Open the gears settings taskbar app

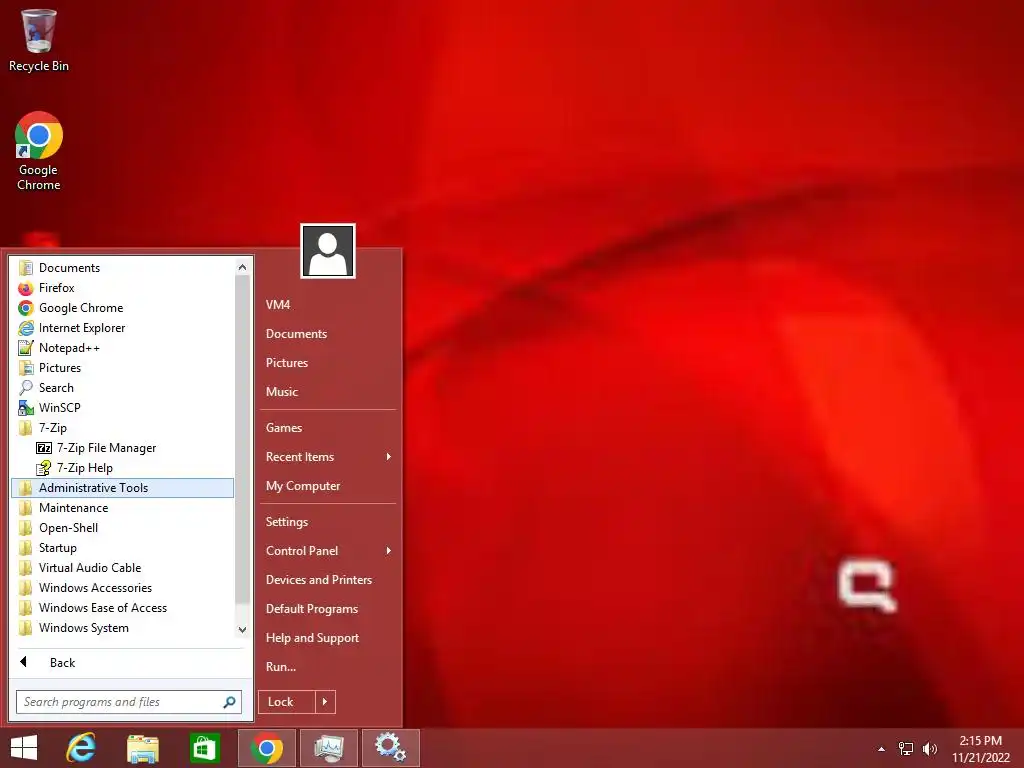[391, 748]
